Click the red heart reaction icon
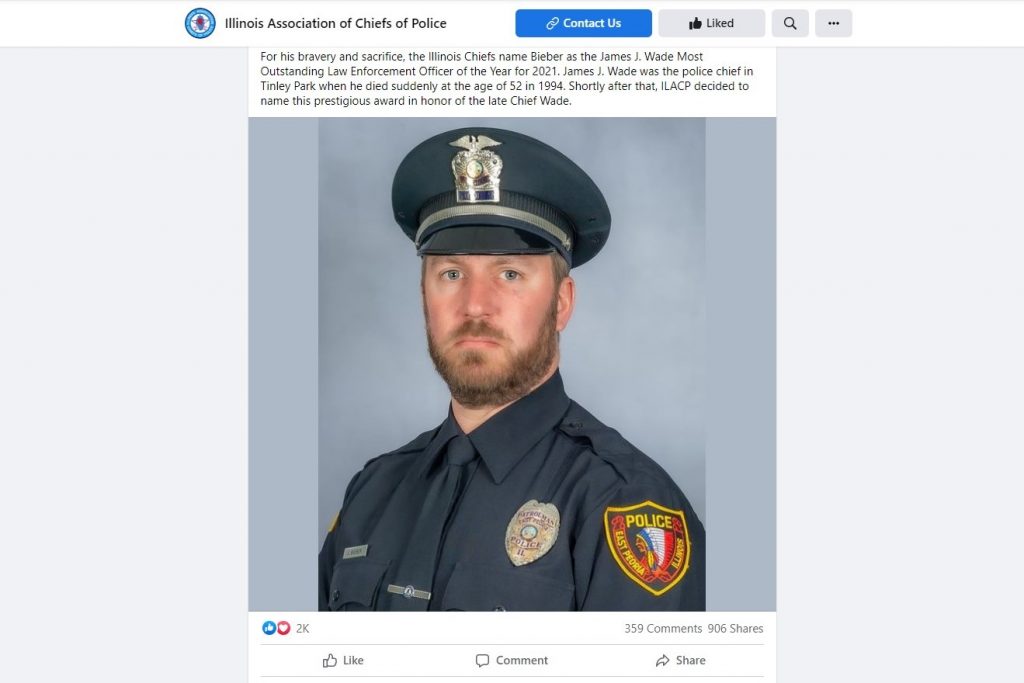1024x683 pixels. [283, 628]
